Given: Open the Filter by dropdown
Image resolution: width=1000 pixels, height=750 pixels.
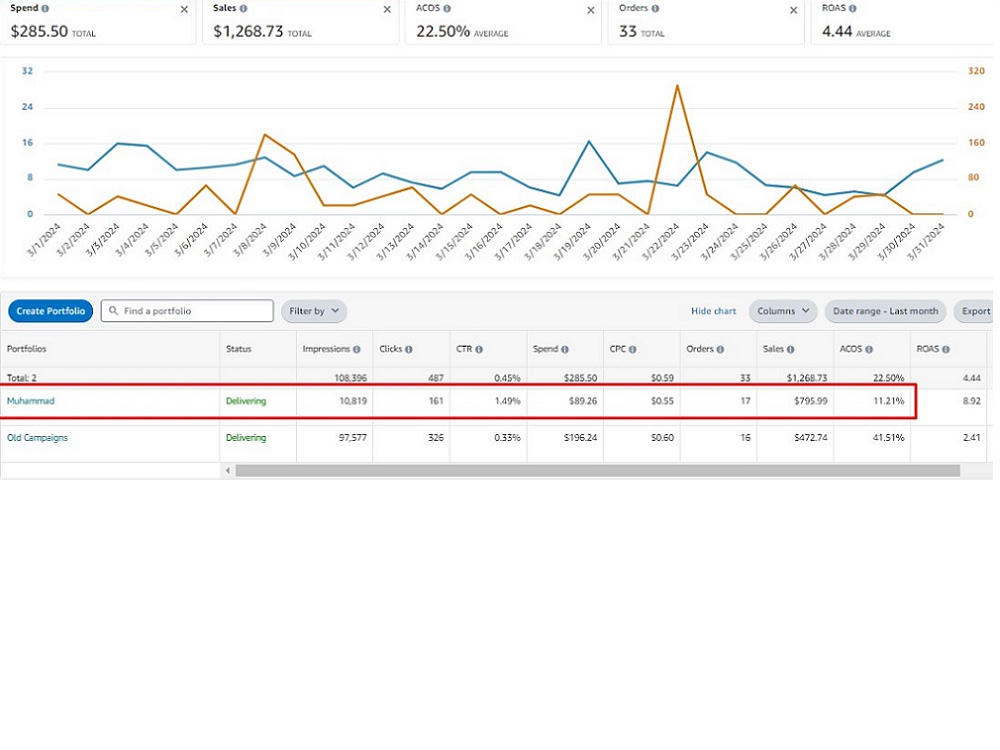Looking at the screenshot, I should [x=314, y=311].
